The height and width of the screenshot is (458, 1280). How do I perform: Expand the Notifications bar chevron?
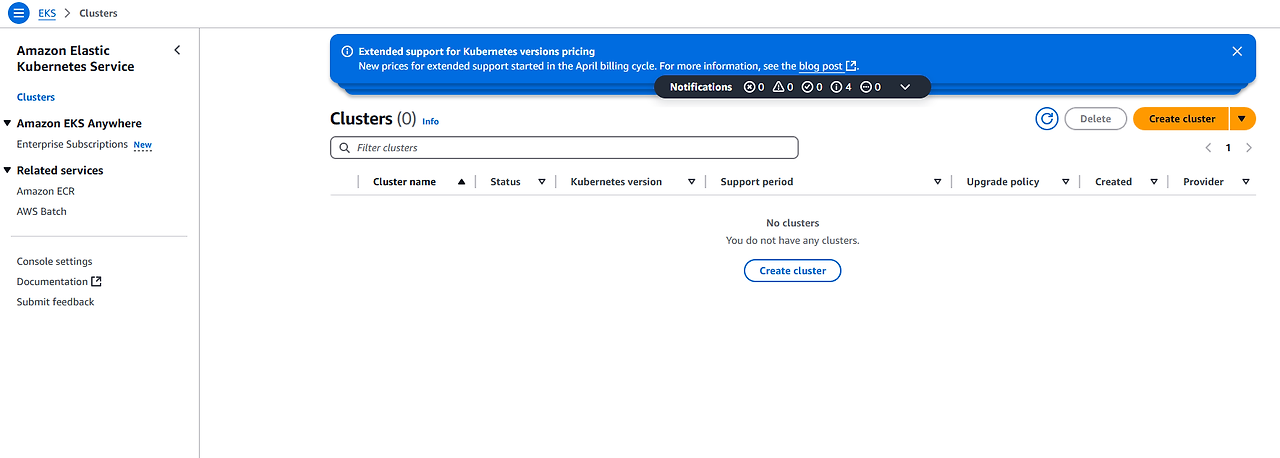coord(905,87)
